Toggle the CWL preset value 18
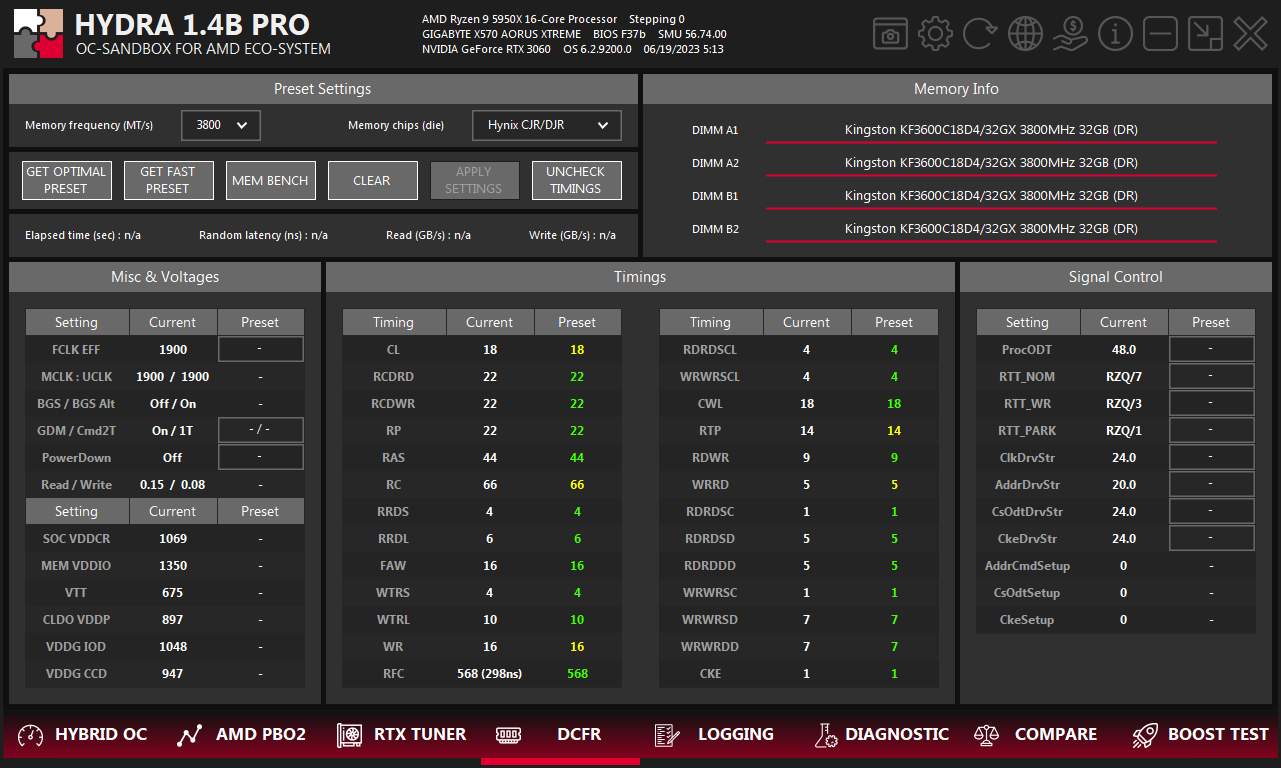 [894, 404]
